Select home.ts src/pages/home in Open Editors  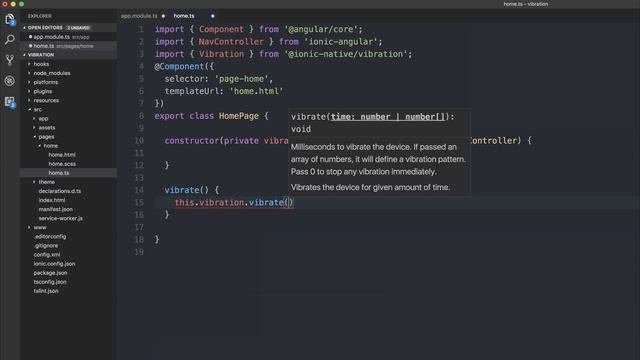pyautogui.click(x=69, y=46)
